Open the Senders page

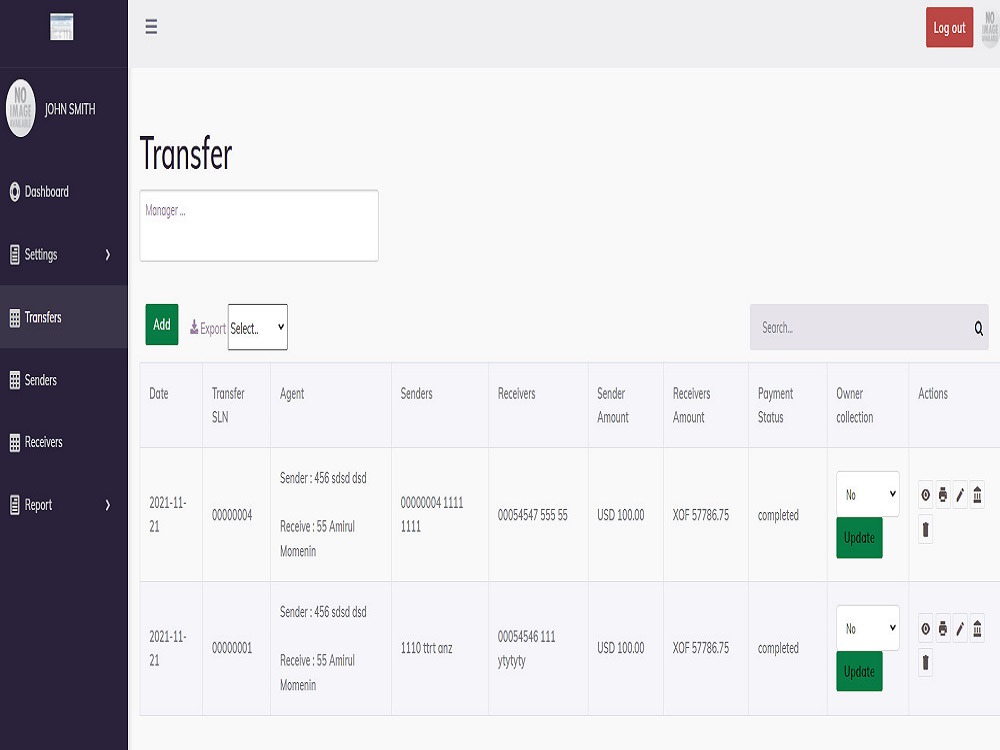(x=64, y=380)
